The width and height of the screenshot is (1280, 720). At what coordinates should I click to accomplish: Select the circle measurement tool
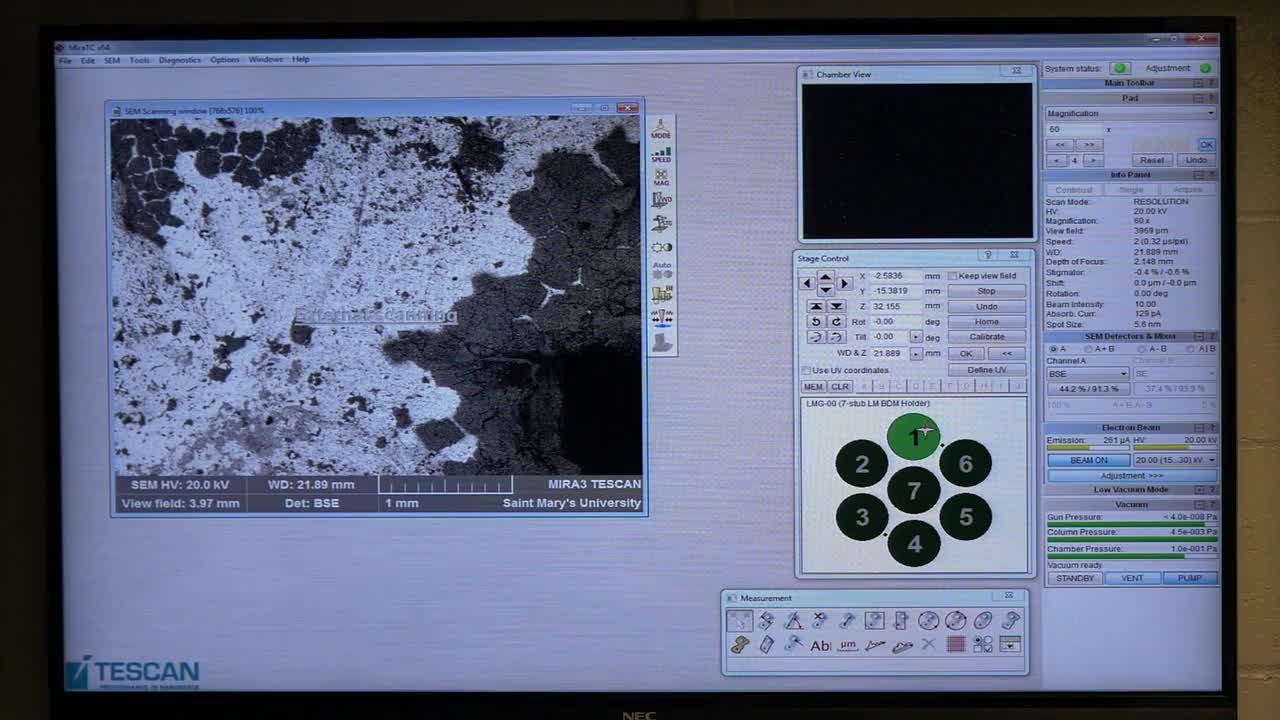click(928, 621)
